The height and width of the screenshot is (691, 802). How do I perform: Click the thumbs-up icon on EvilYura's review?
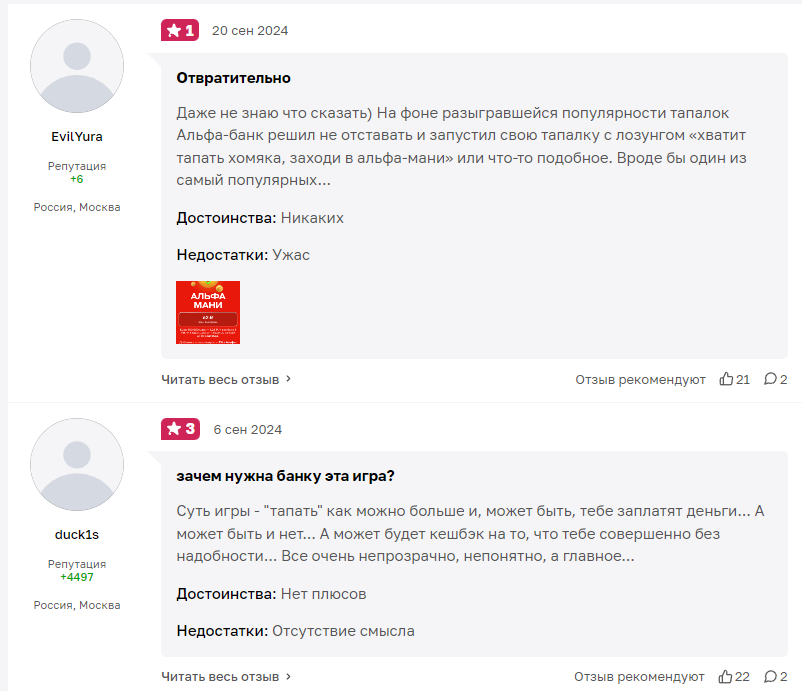726,379
